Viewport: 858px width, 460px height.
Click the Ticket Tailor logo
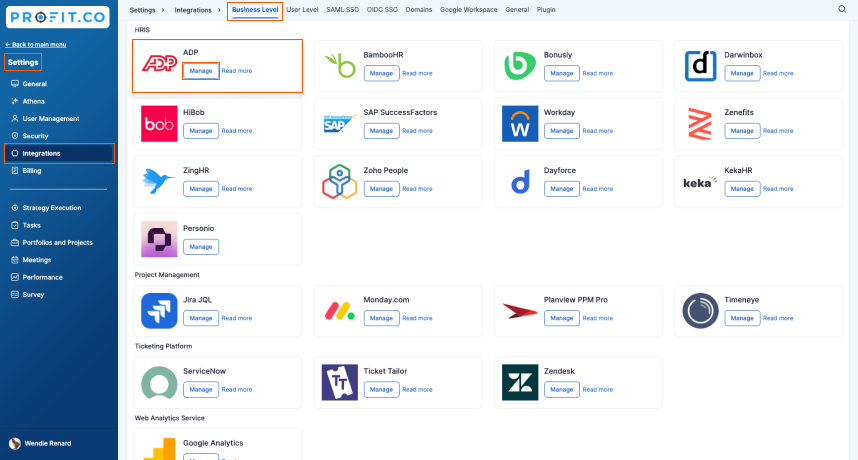pyautogui.click(x=340, y=382)
